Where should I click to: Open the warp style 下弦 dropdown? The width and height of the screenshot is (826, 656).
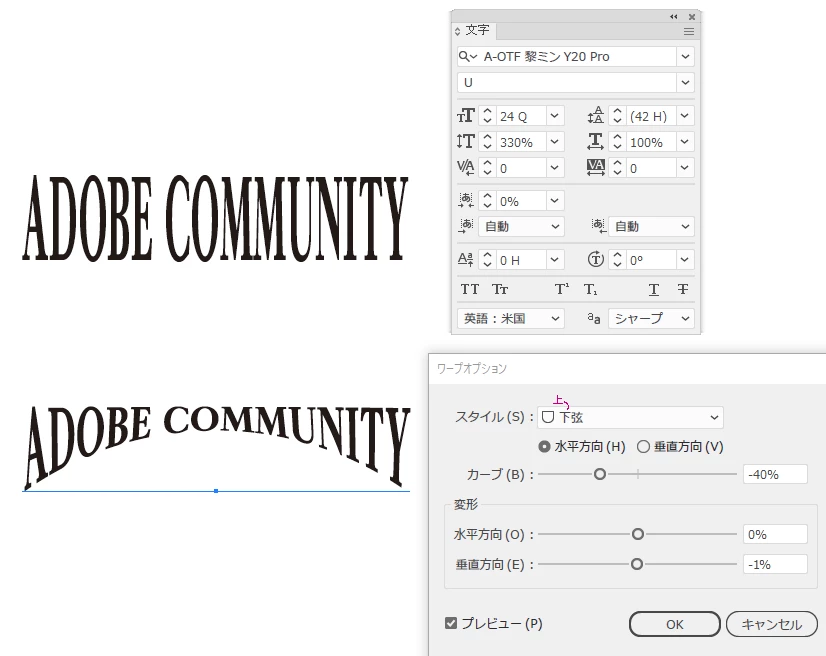631,417
